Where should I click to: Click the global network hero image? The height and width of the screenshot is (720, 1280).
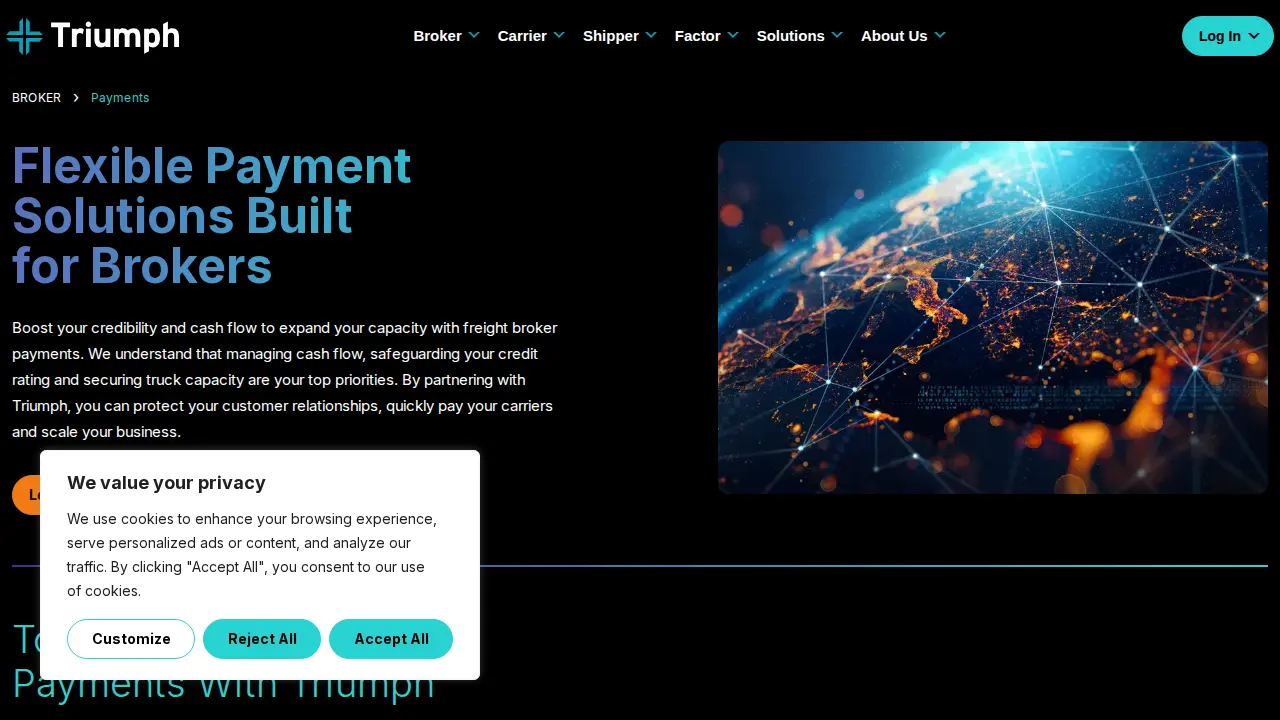(x=993, y=317)
